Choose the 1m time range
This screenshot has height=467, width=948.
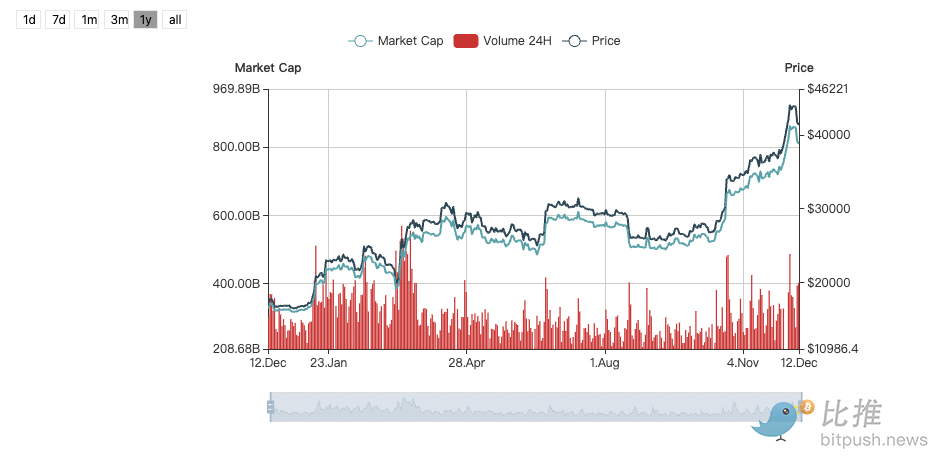click(x=88, y=19)
